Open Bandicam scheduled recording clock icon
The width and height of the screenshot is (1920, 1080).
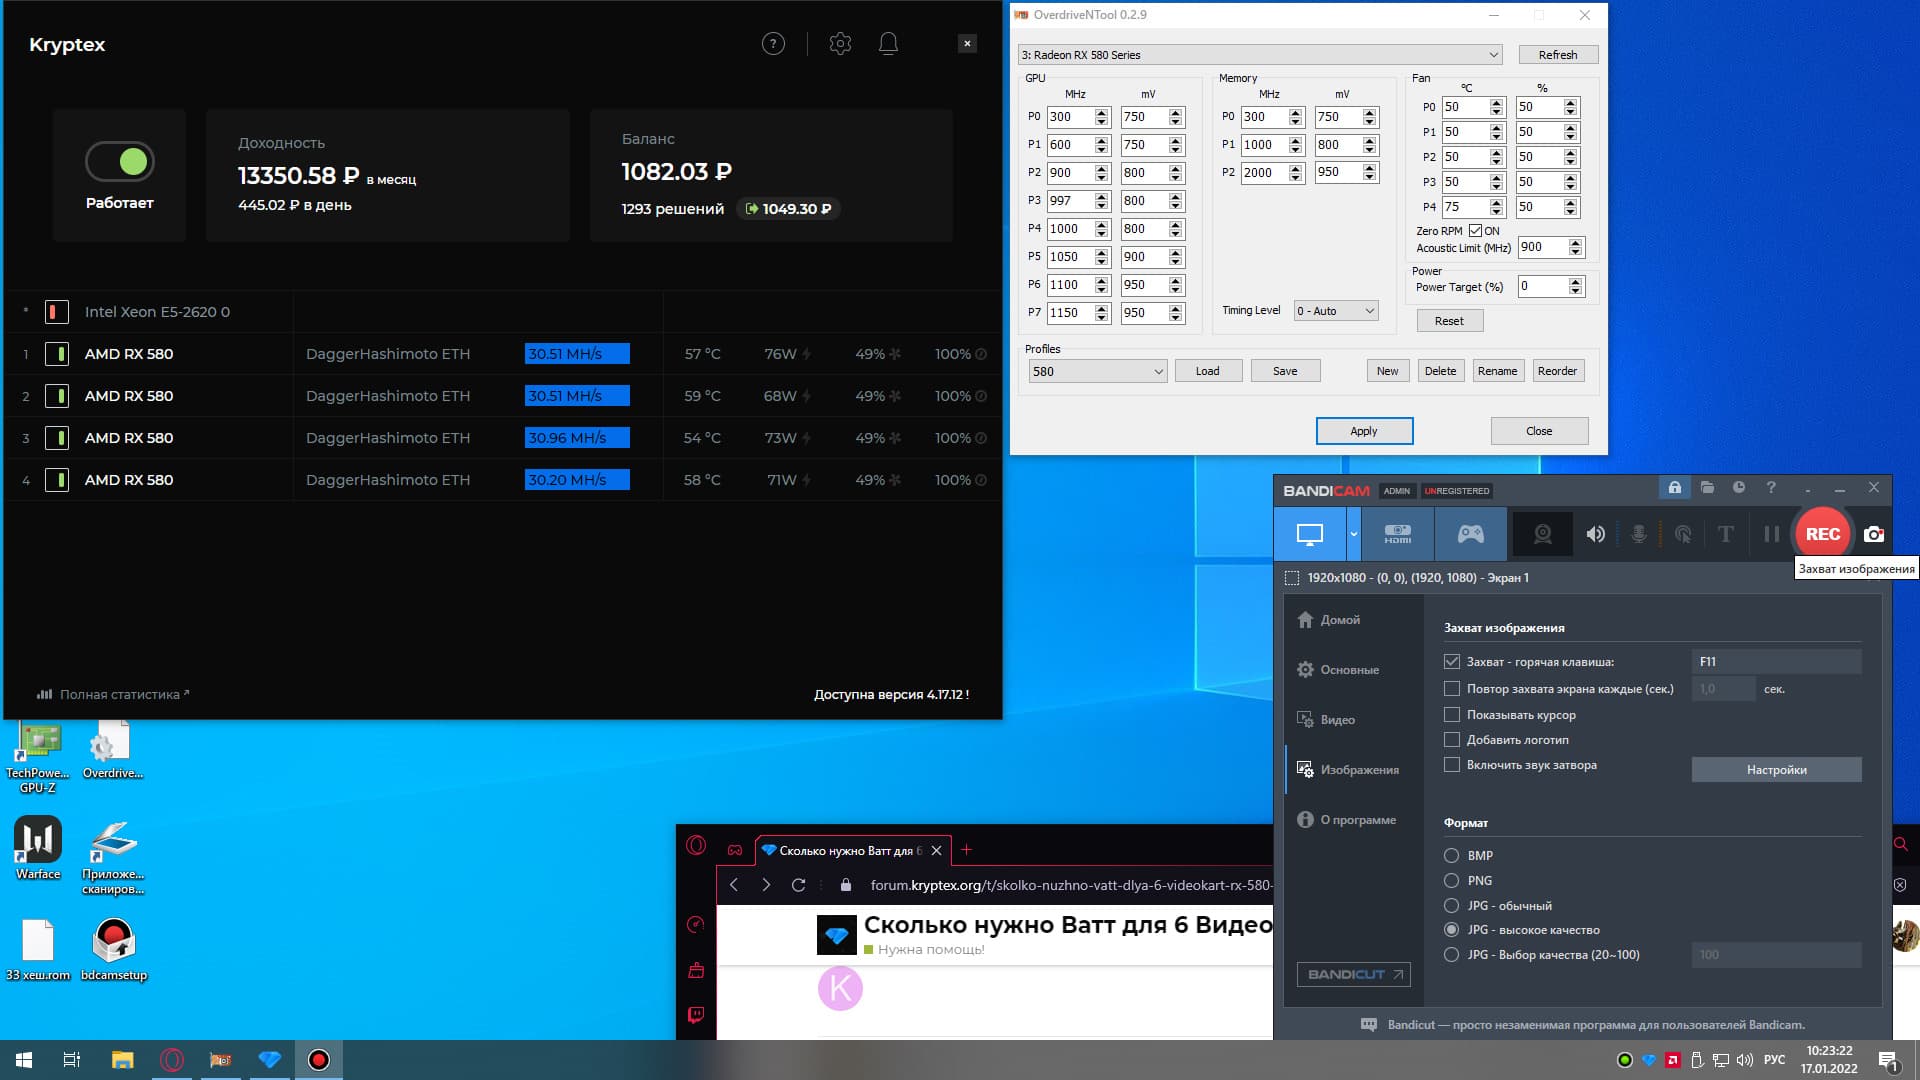1739,488
